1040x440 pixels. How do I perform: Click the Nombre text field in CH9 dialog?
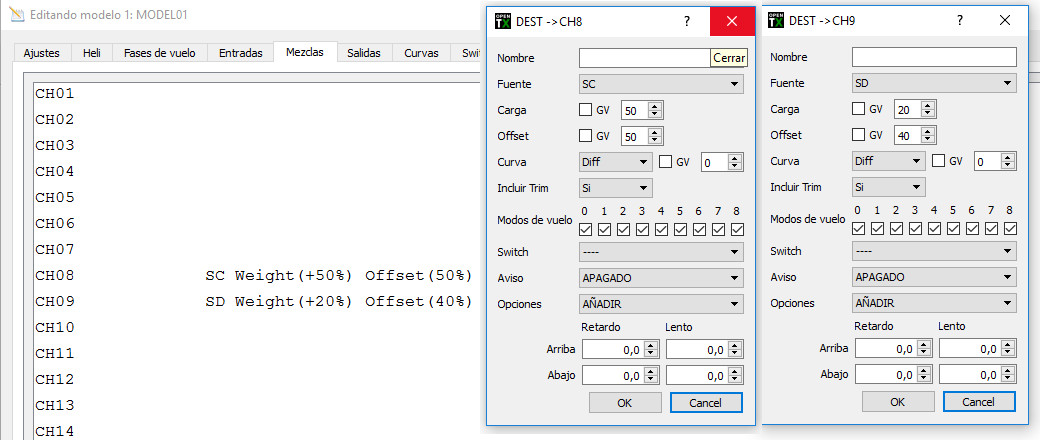934,58
